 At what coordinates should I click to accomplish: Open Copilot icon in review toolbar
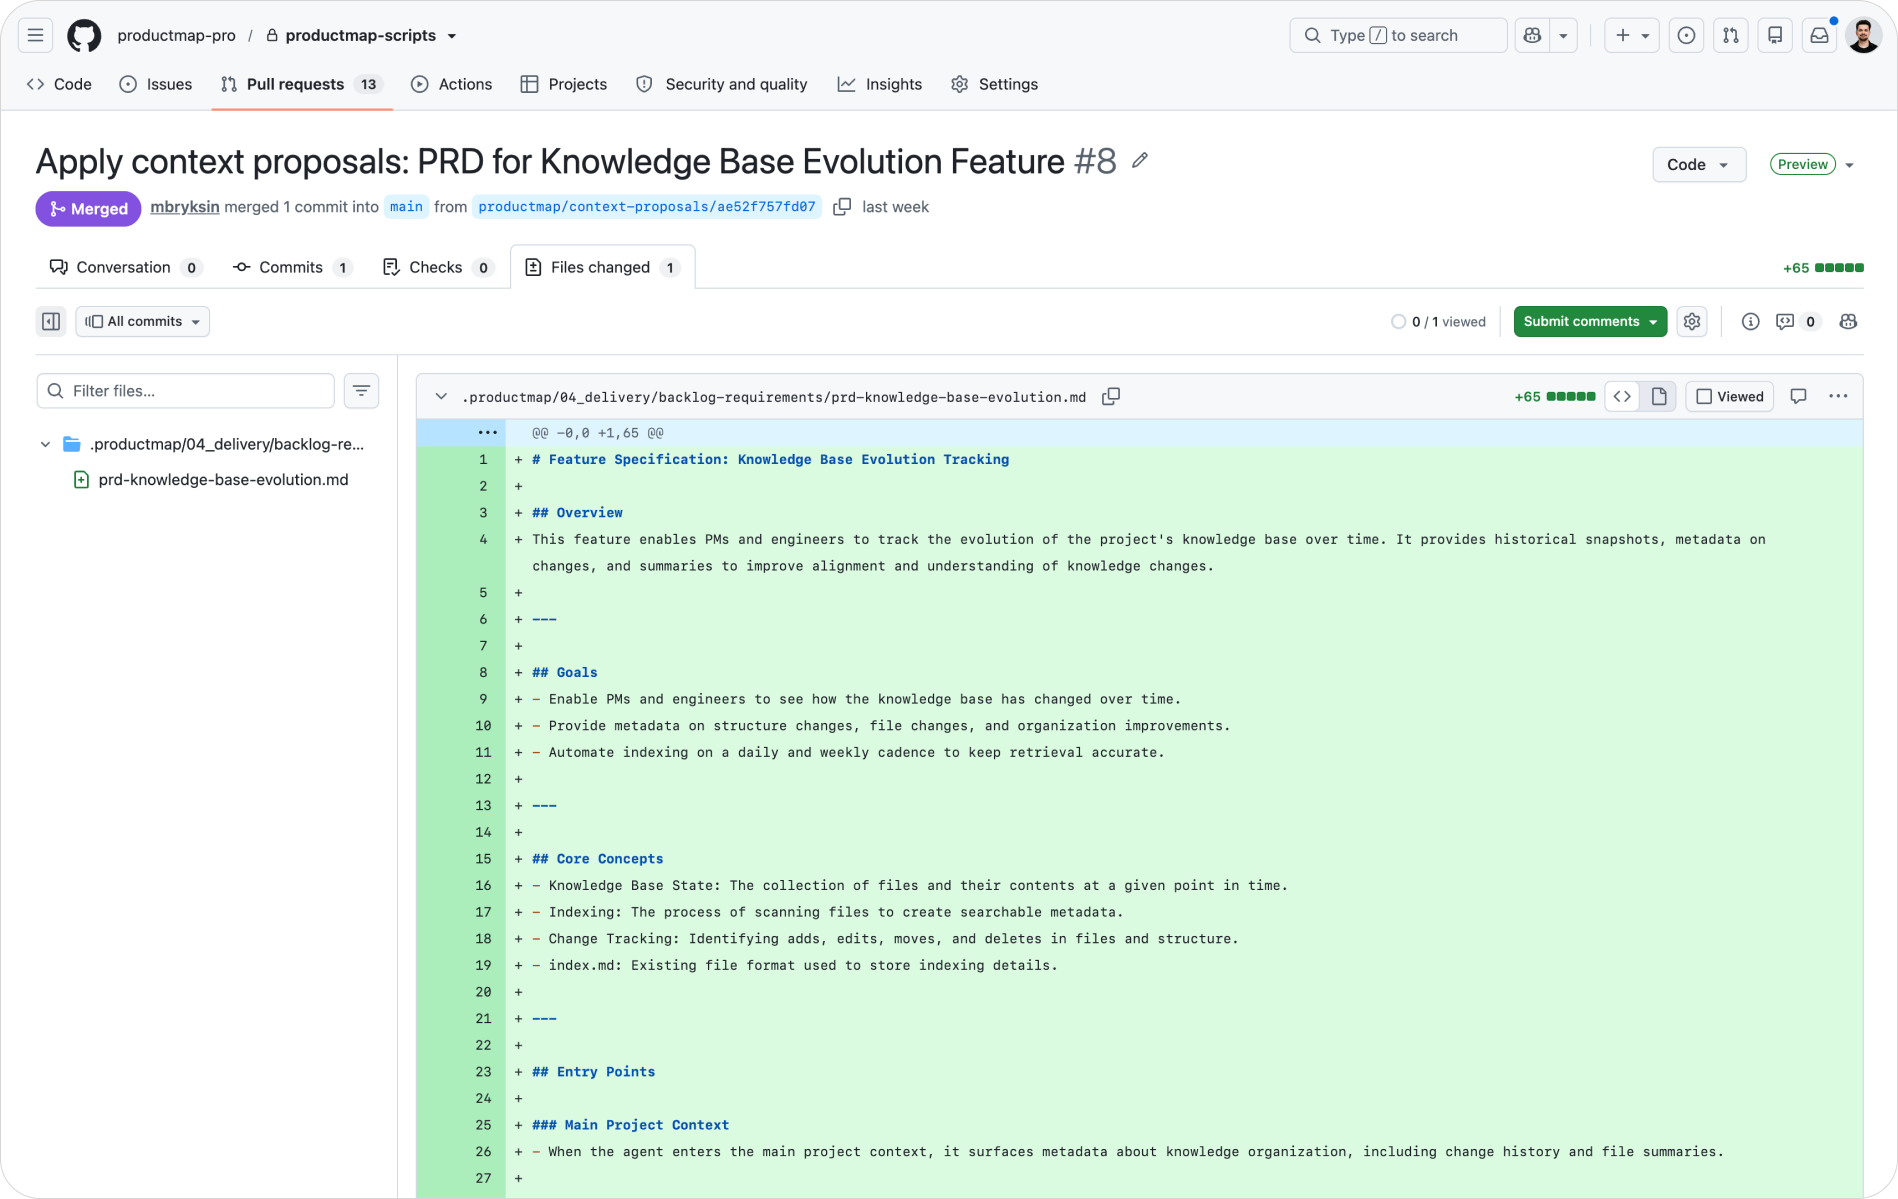point(1848,321)
